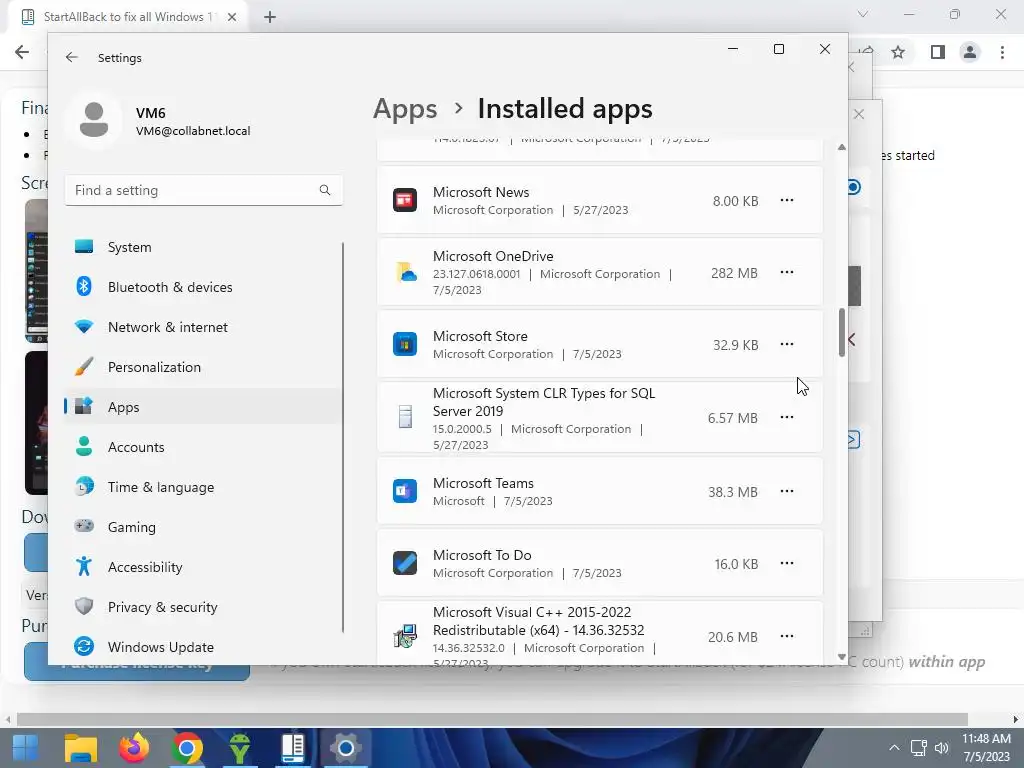Screen dimensions: 1024x768
Task: Select the Apps category in sidebar
Action: [202, 407]
